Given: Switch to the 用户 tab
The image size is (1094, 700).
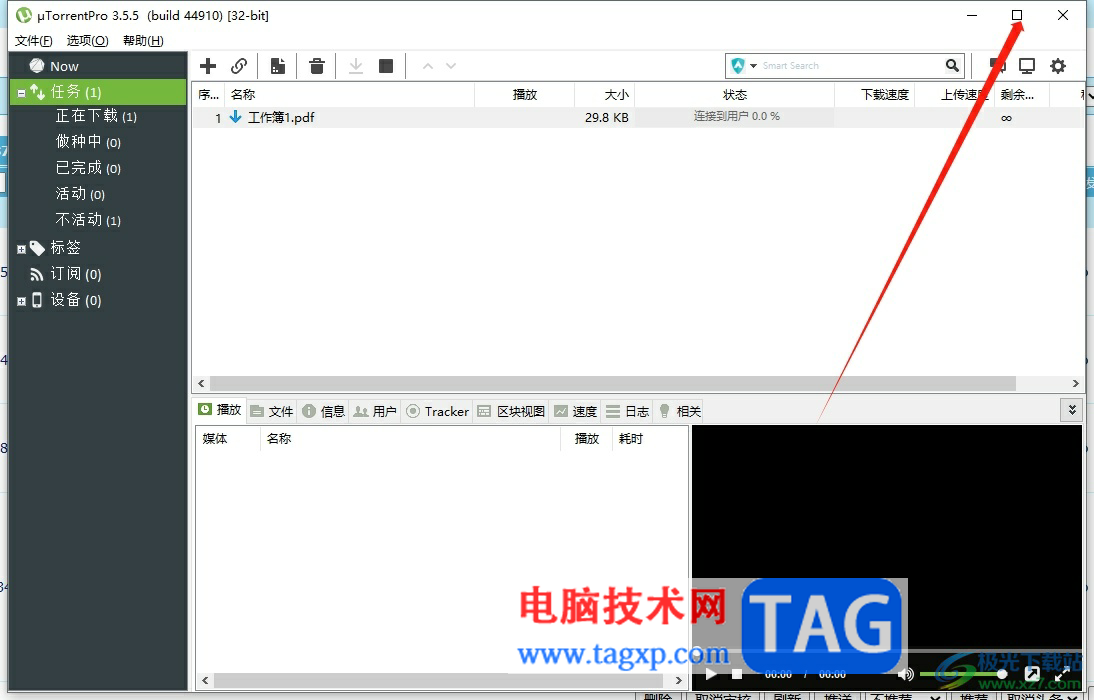Looking at the screenshot, I should (375, 411).
